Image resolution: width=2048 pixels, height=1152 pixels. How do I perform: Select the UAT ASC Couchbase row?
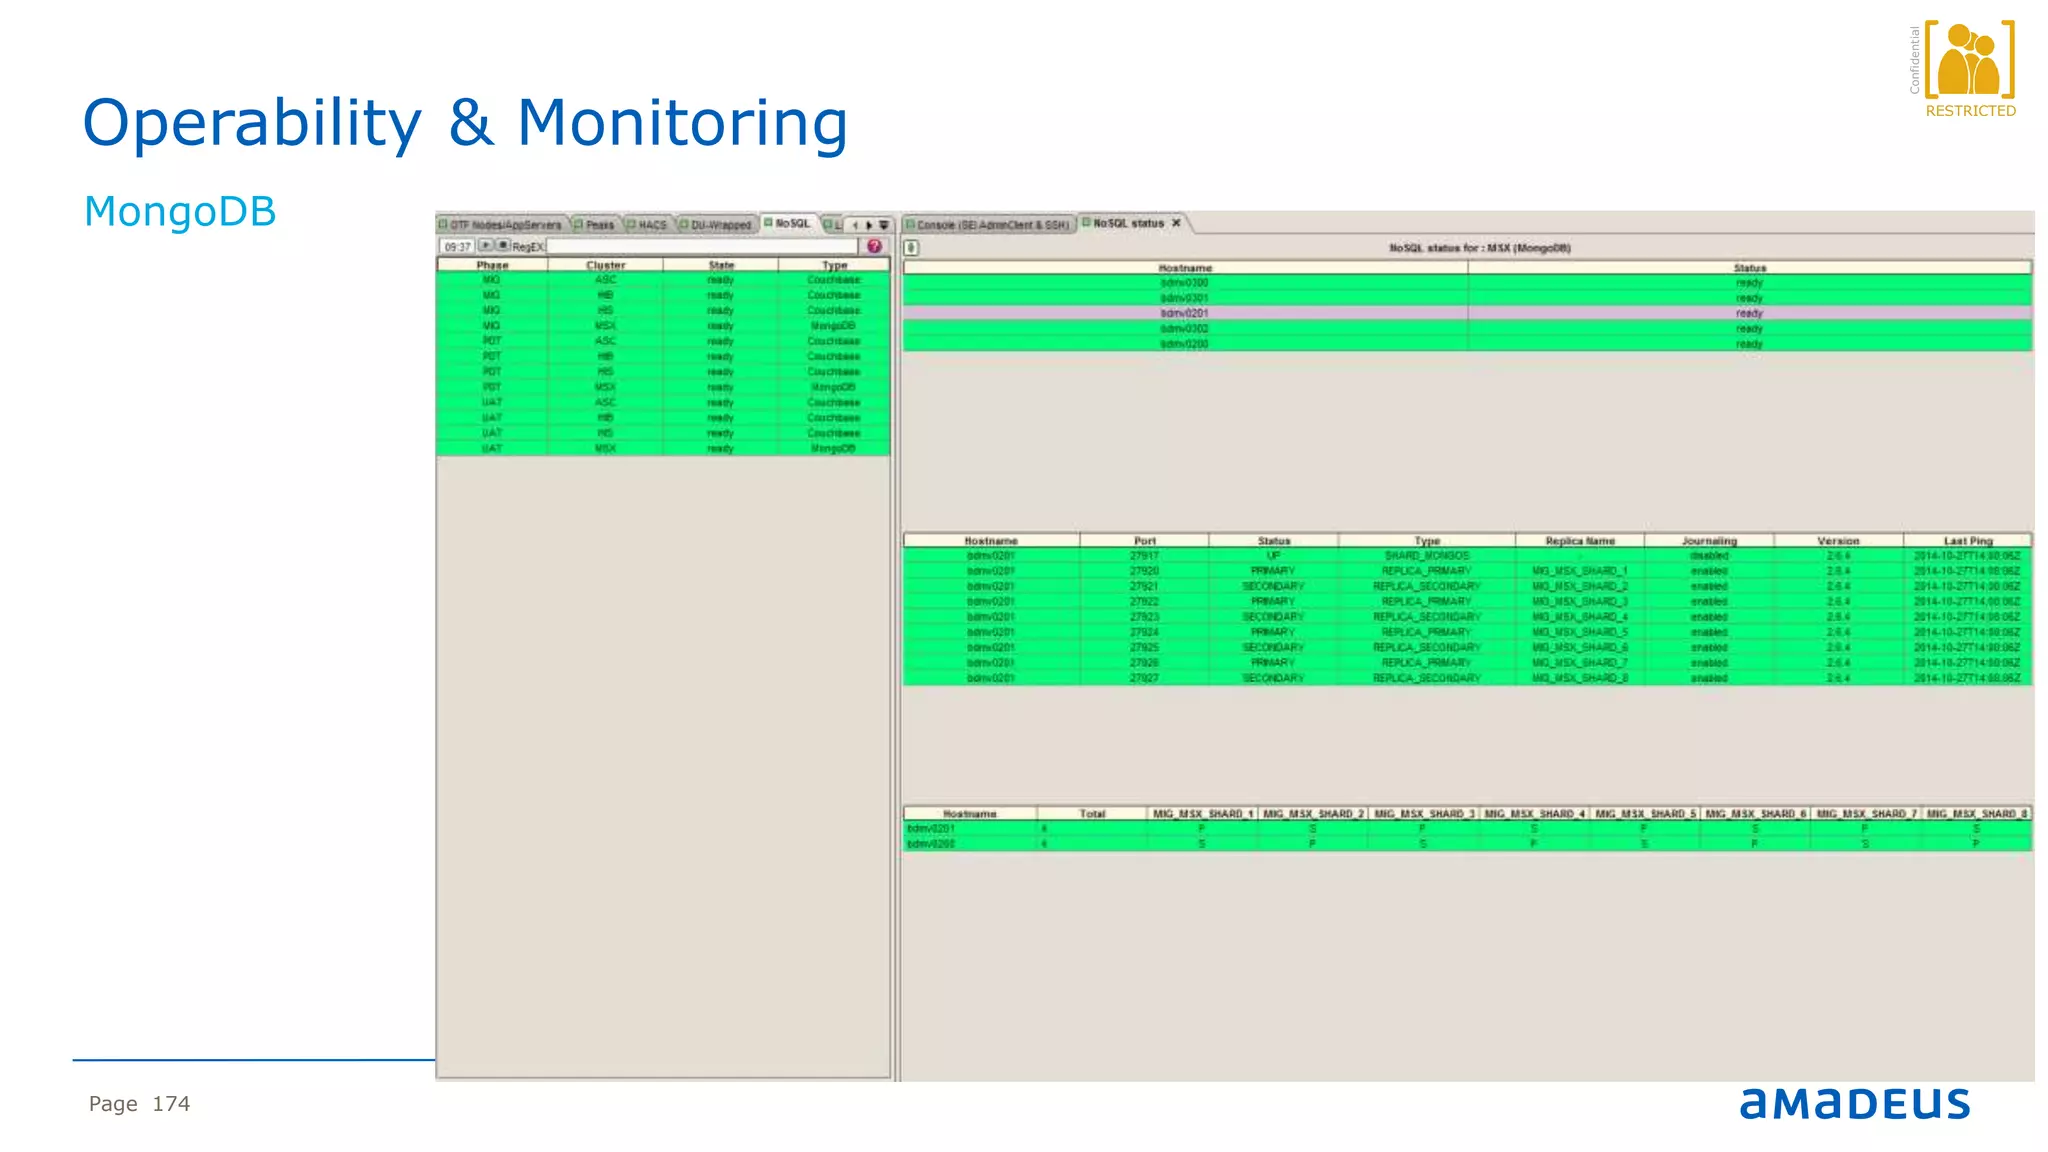[x=663, y=402]
